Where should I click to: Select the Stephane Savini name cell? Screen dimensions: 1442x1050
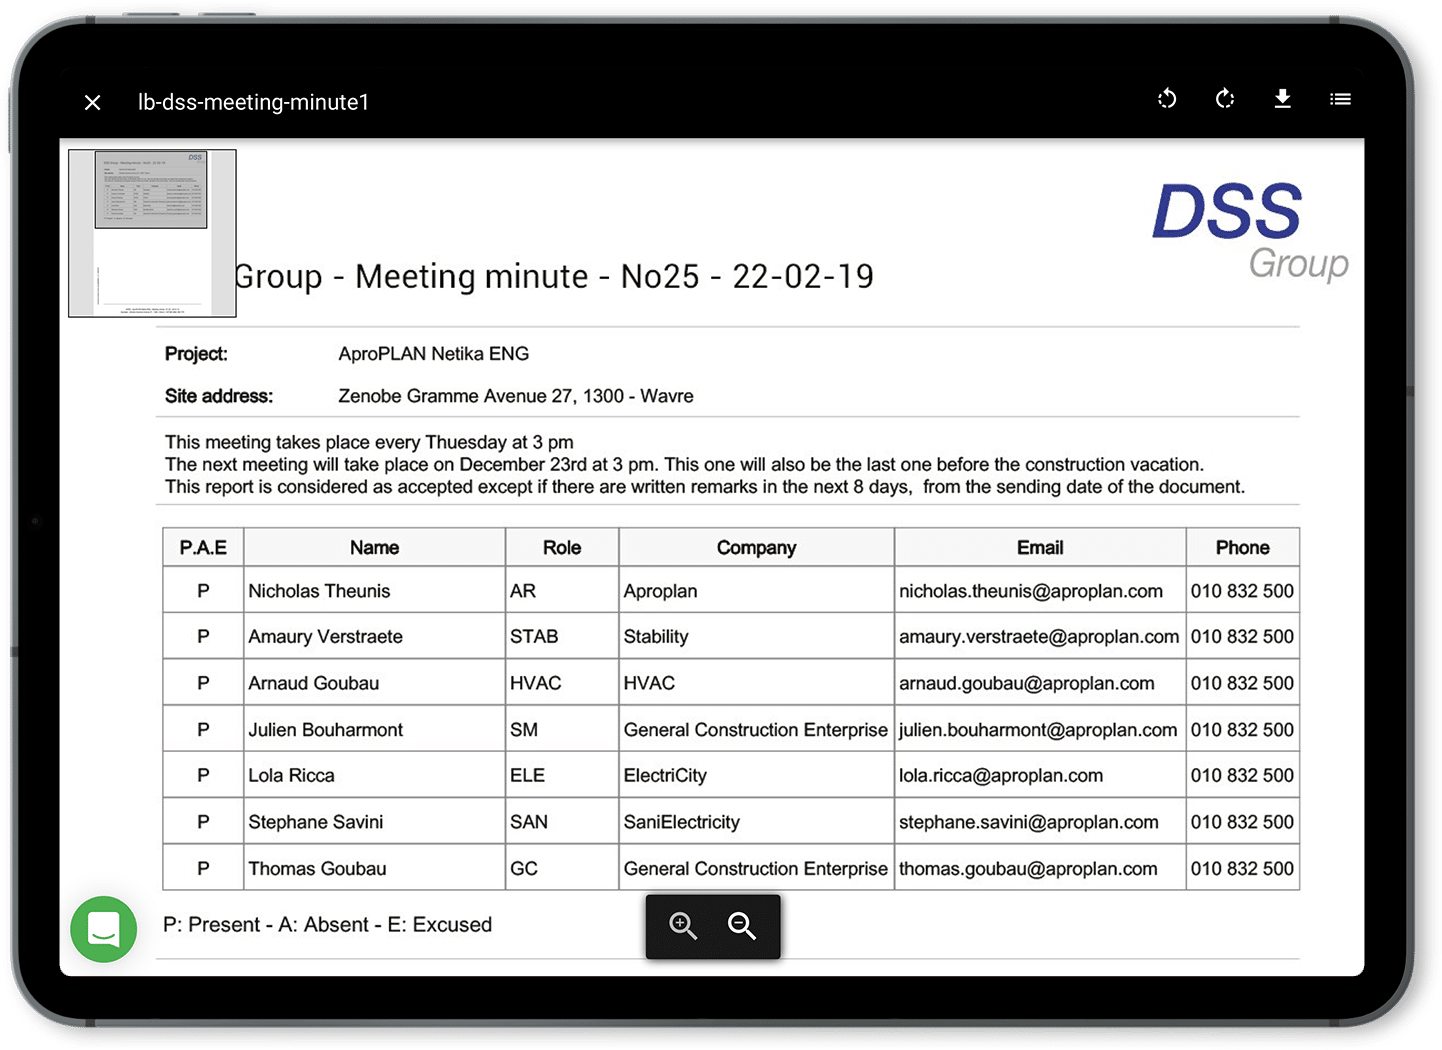pyautogui.click(x=316, y=822)
